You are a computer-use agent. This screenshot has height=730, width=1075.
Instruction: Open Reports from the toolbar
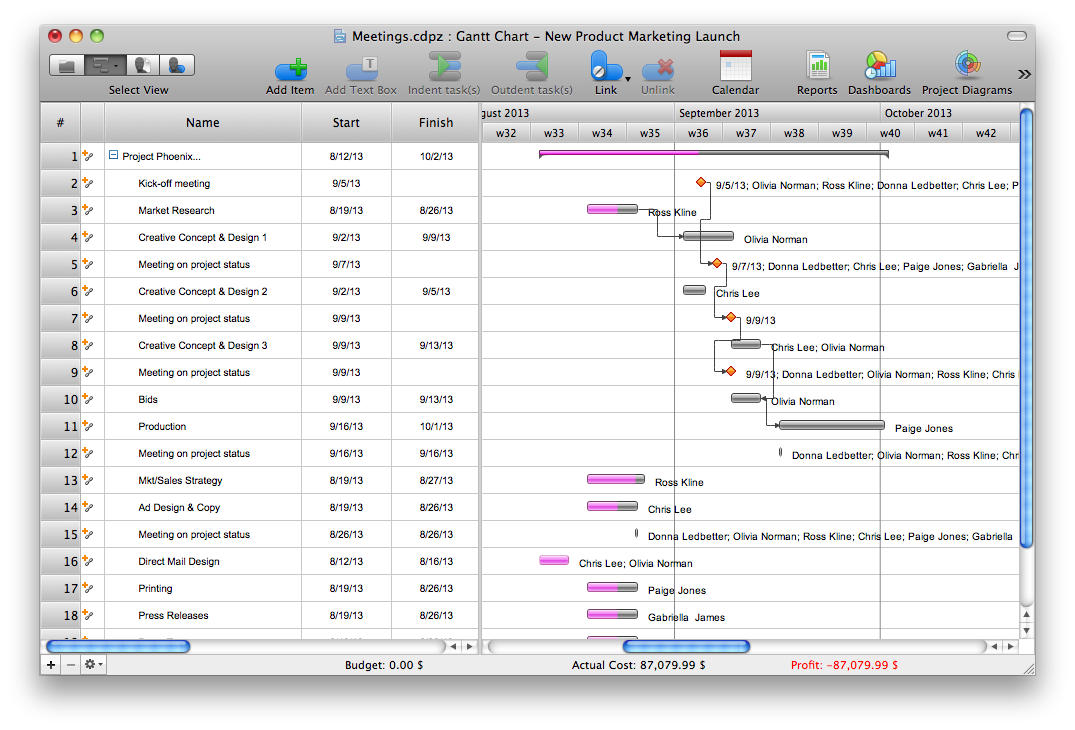[817, 67]
